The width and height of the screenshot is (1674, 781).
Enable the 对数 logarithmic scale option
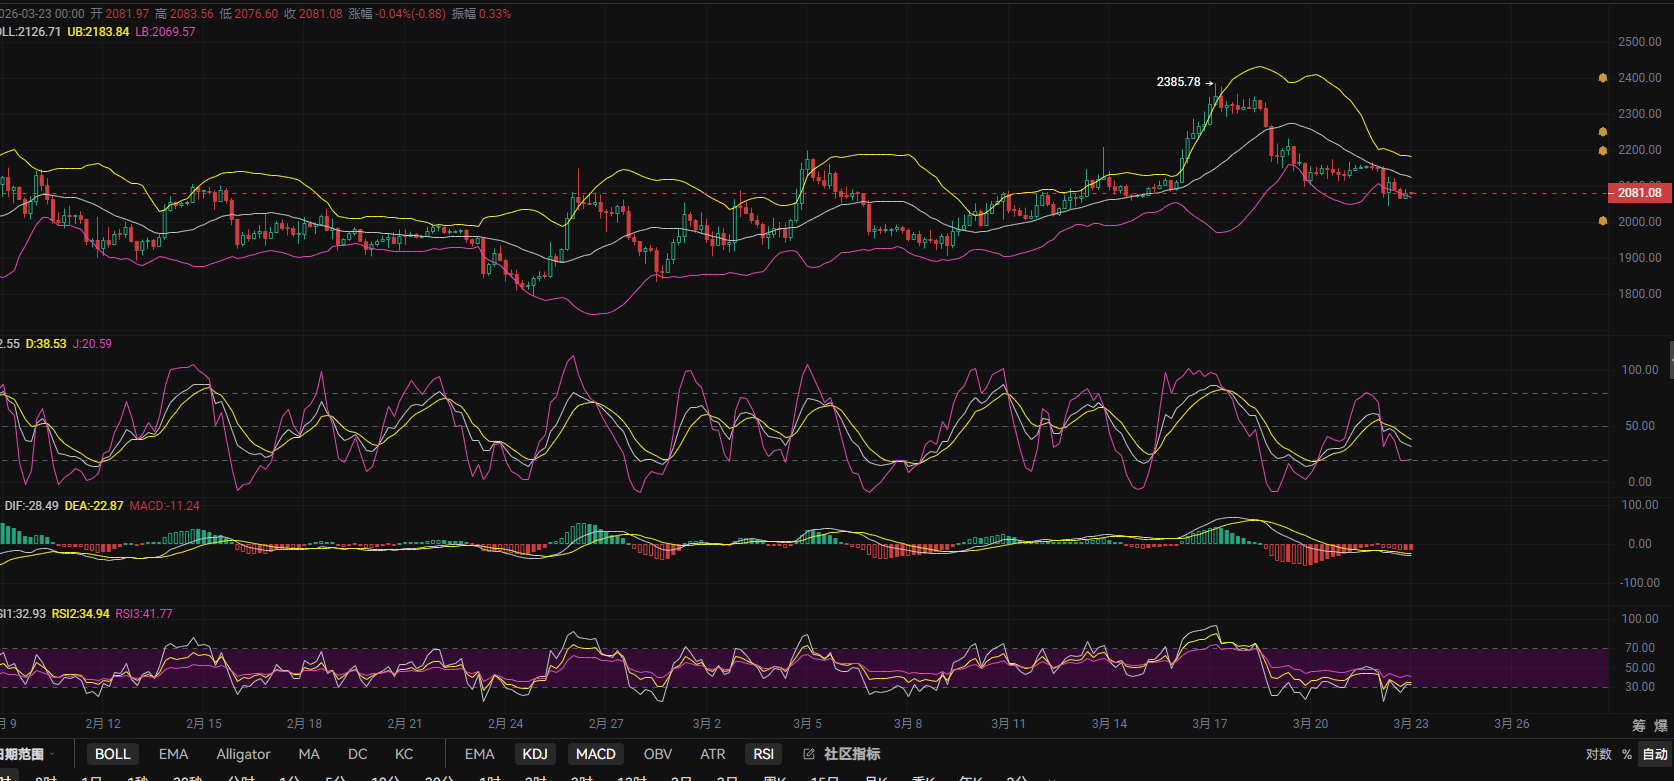[1598, 754]
